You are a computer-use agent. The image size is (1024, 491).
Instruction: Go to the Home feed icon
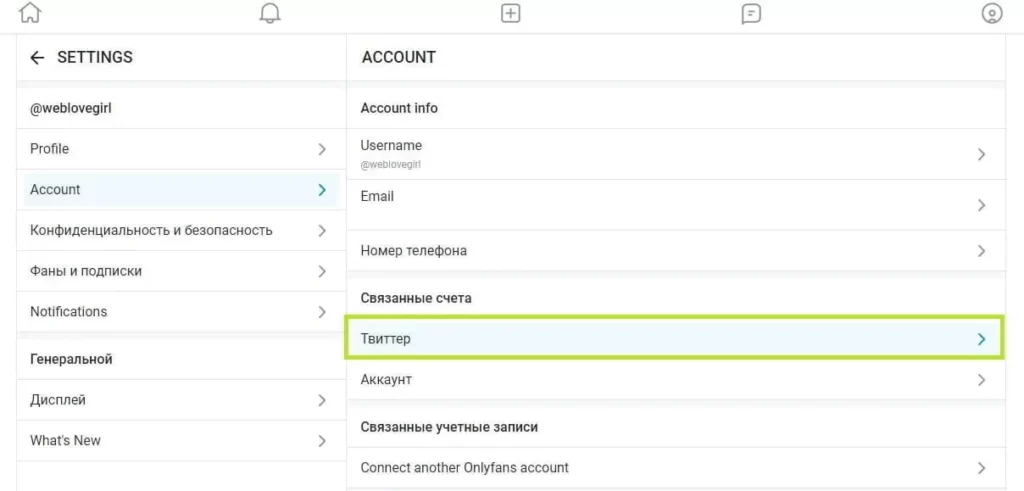(x=30, y=13)
